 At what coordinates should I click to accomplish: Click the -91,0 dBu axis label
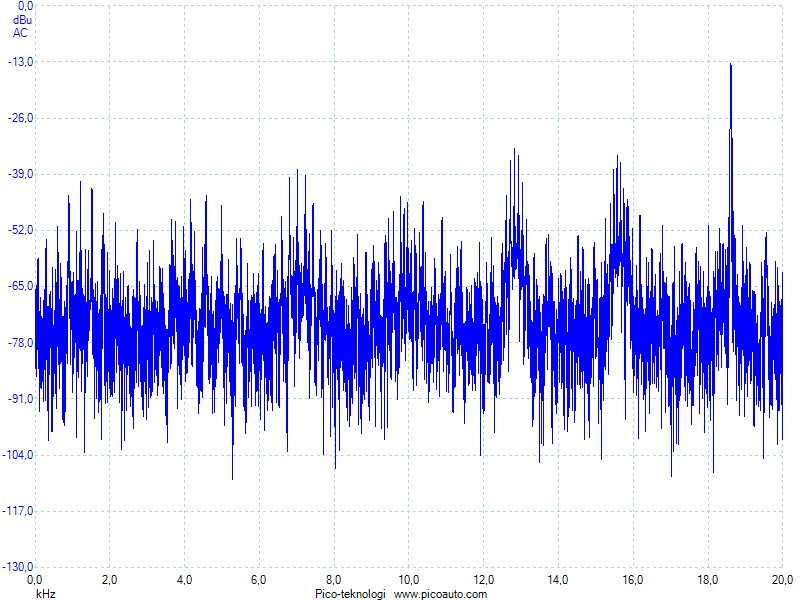21,398
